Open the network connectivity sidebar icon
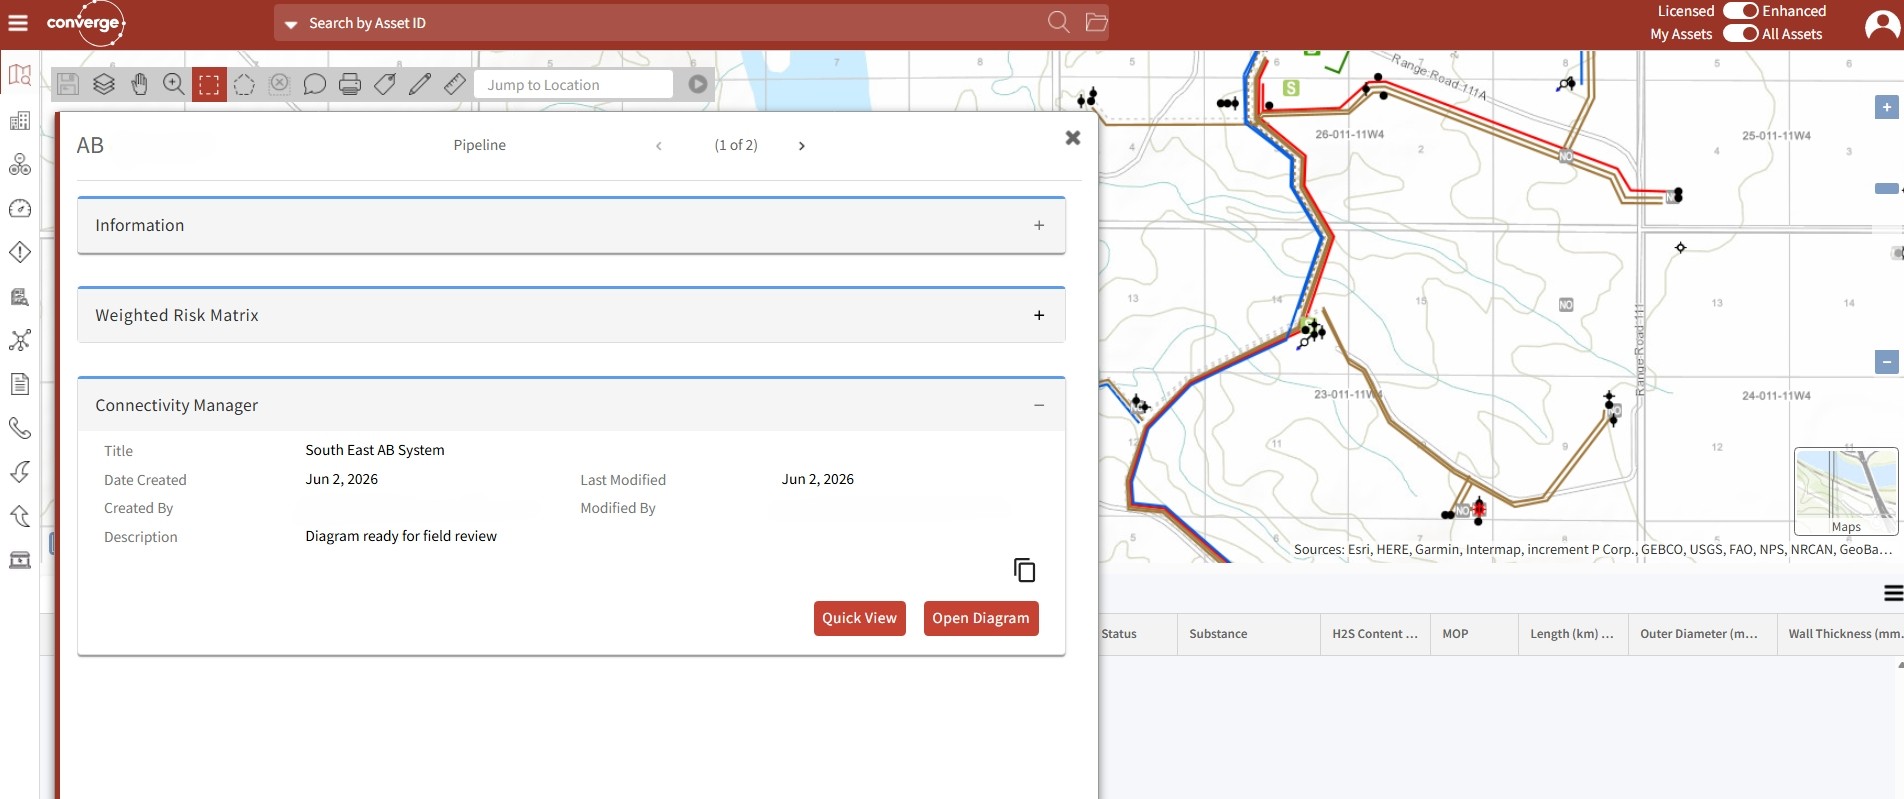The image size is (1904, 799). pyautogui.click(x=20, y=340)
